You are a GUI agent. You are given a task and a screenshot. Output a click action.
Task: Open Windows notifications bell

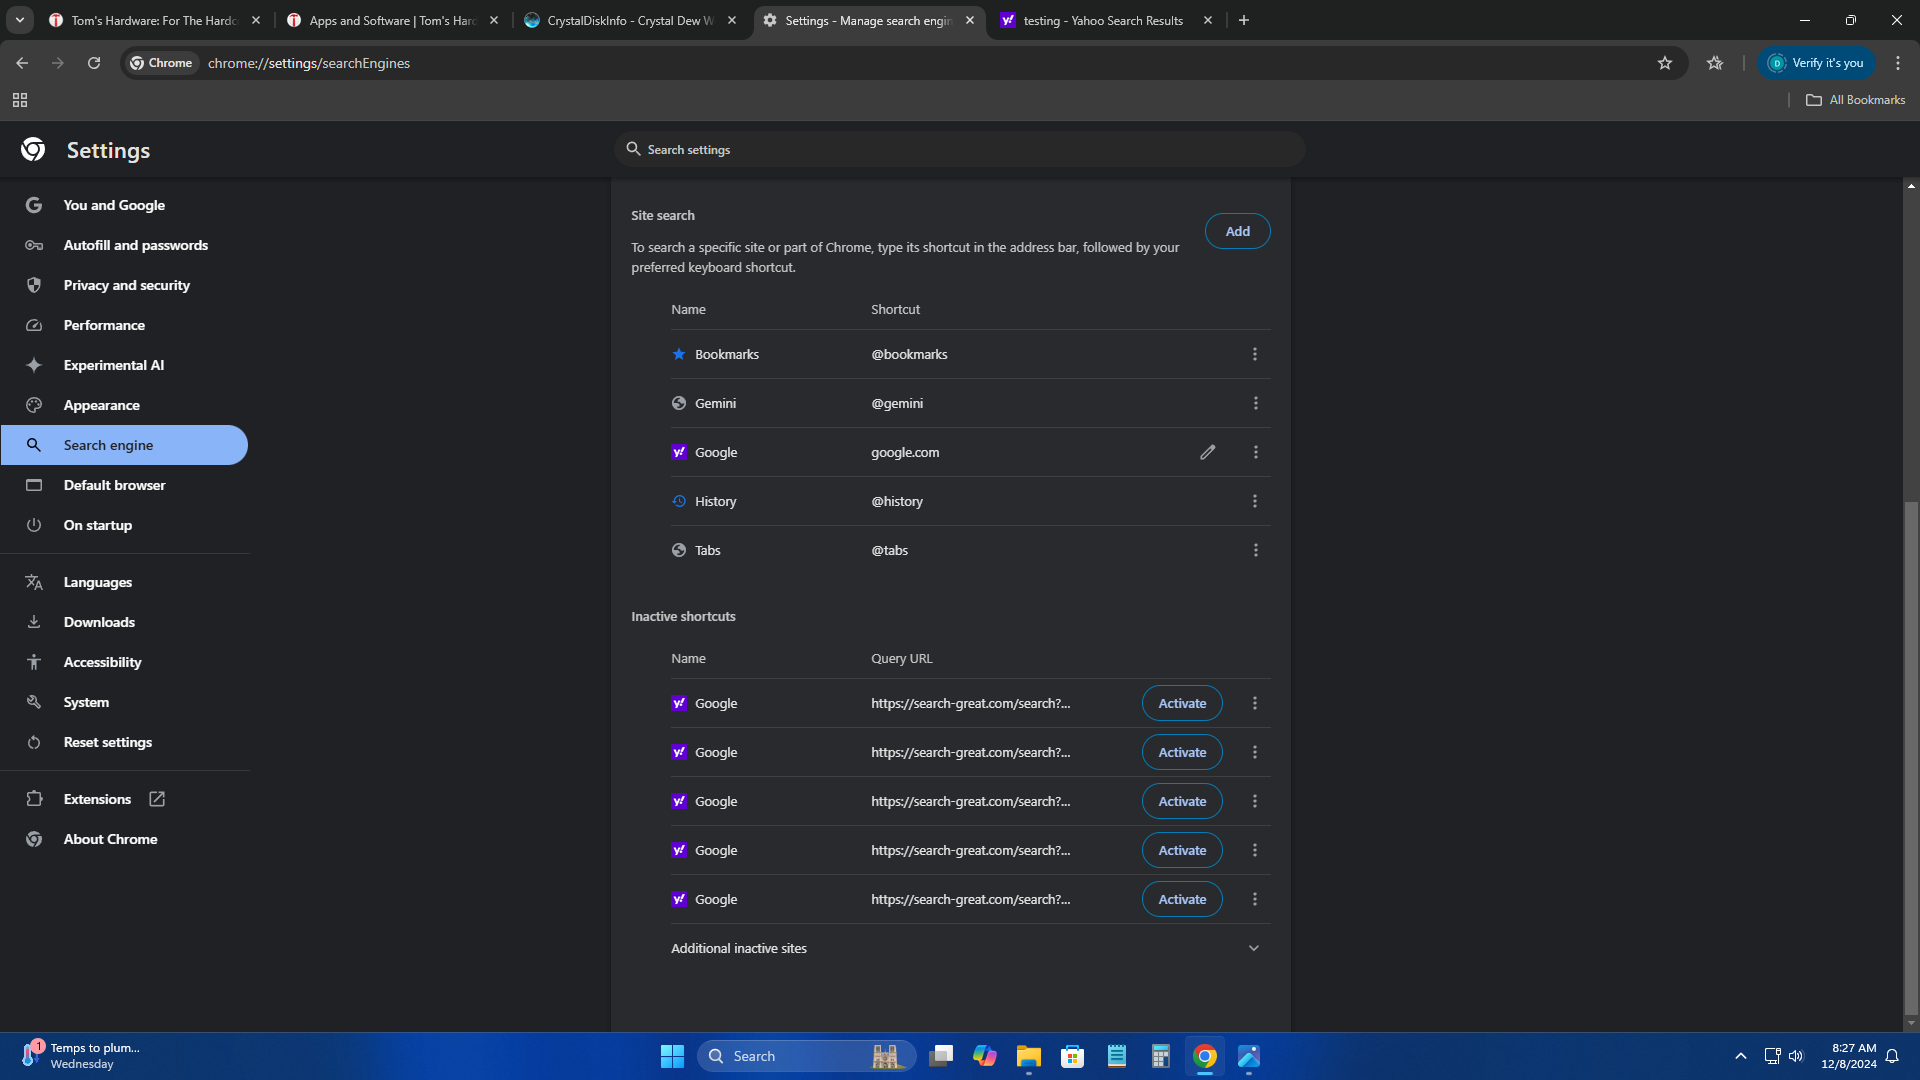pos(1892,1056)
